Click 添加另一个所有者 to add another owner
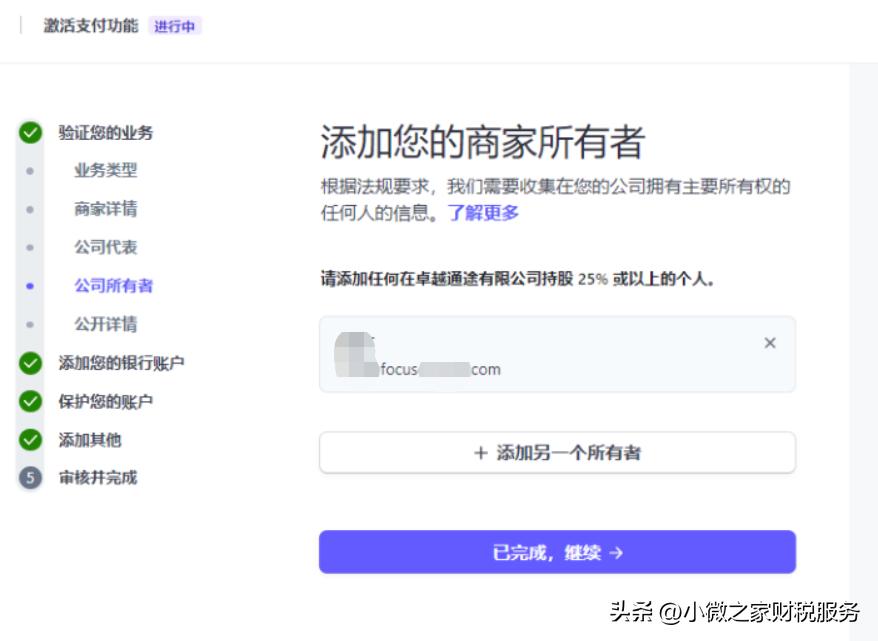This screenshot has height=641, width=878. coord(557,452)
